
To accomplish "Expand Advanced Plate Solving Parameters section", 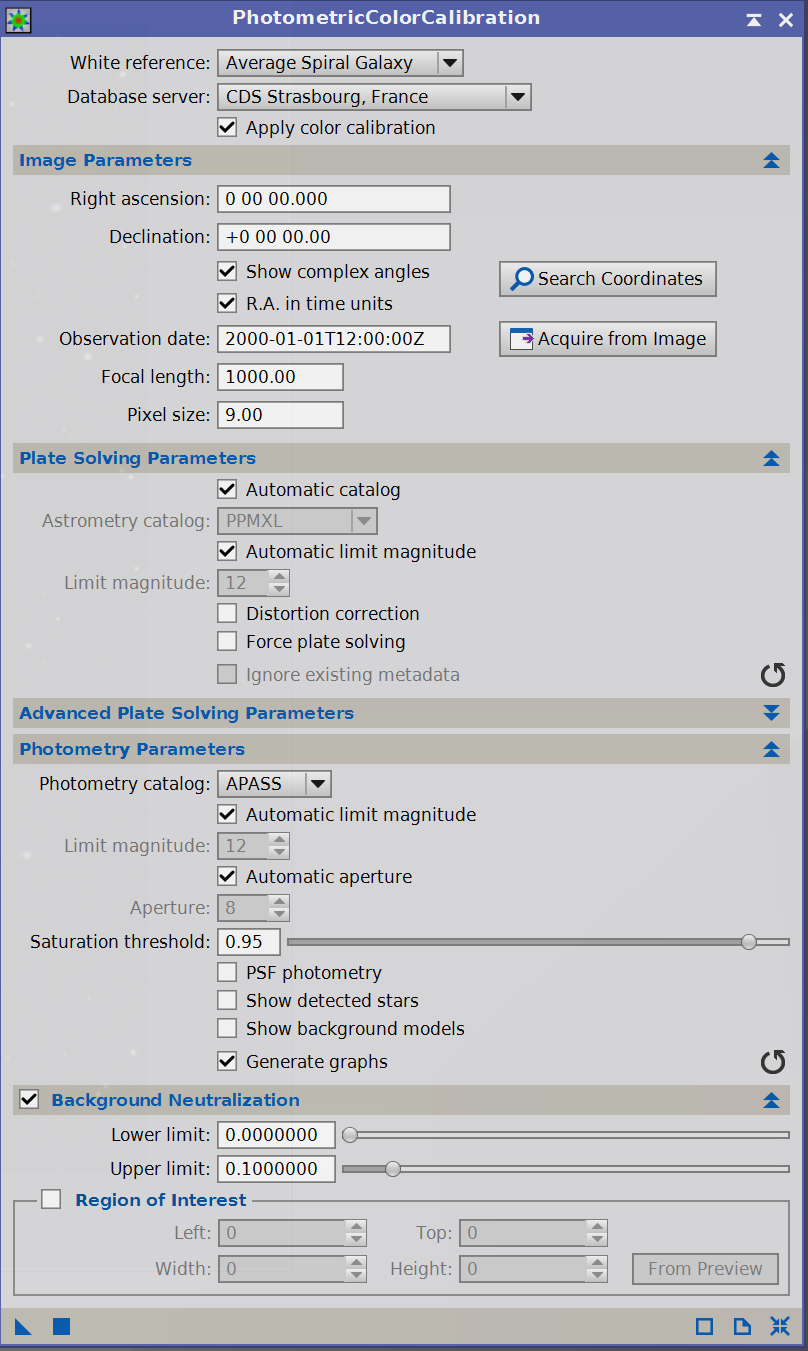I will point(770,713).
